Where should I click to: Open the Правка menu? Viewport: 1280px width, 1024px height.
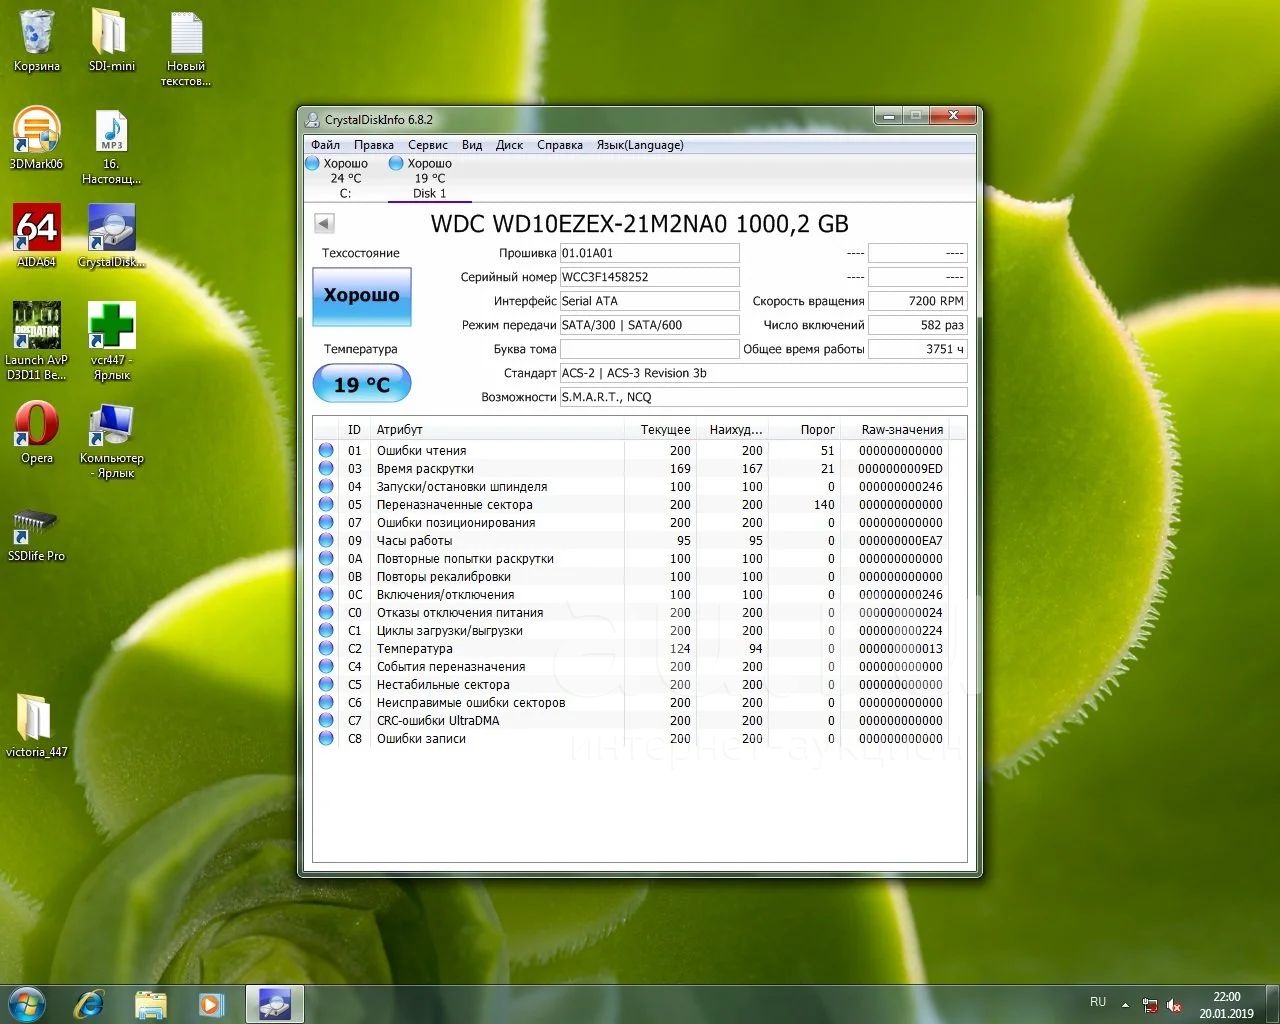click(374, 145)
